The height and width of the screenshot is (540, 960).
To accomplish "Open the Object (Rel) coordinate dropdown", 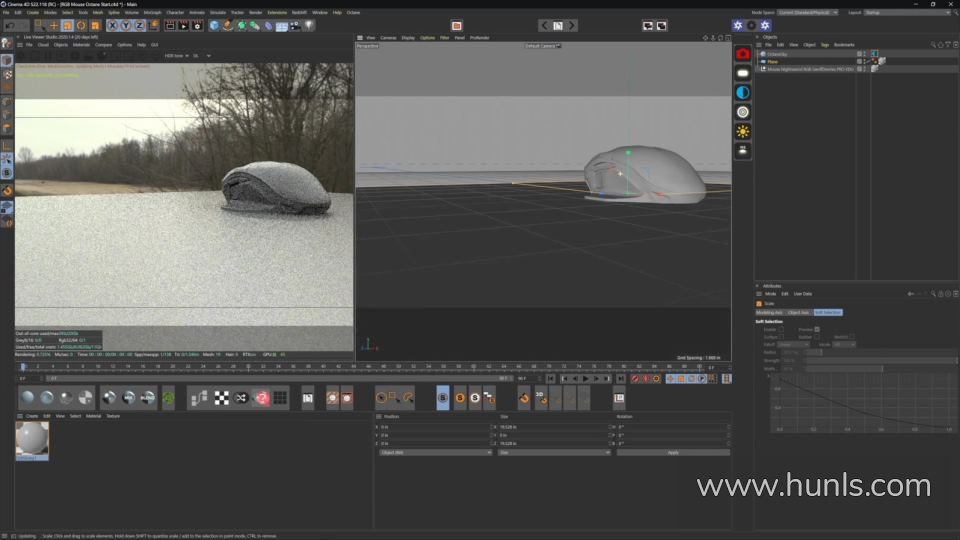I will pyautogui.click(x=435, y=452).
